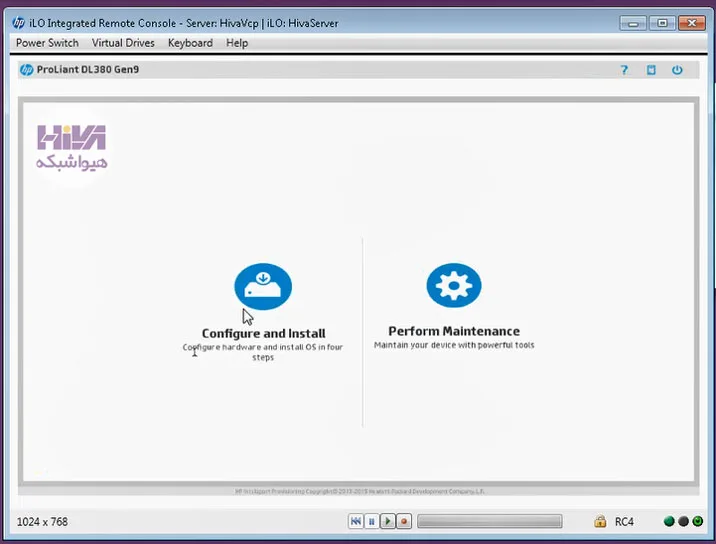The image size is (716, 544).
Task: Click the power icon in ProLiant header
Action: (677, 70)
